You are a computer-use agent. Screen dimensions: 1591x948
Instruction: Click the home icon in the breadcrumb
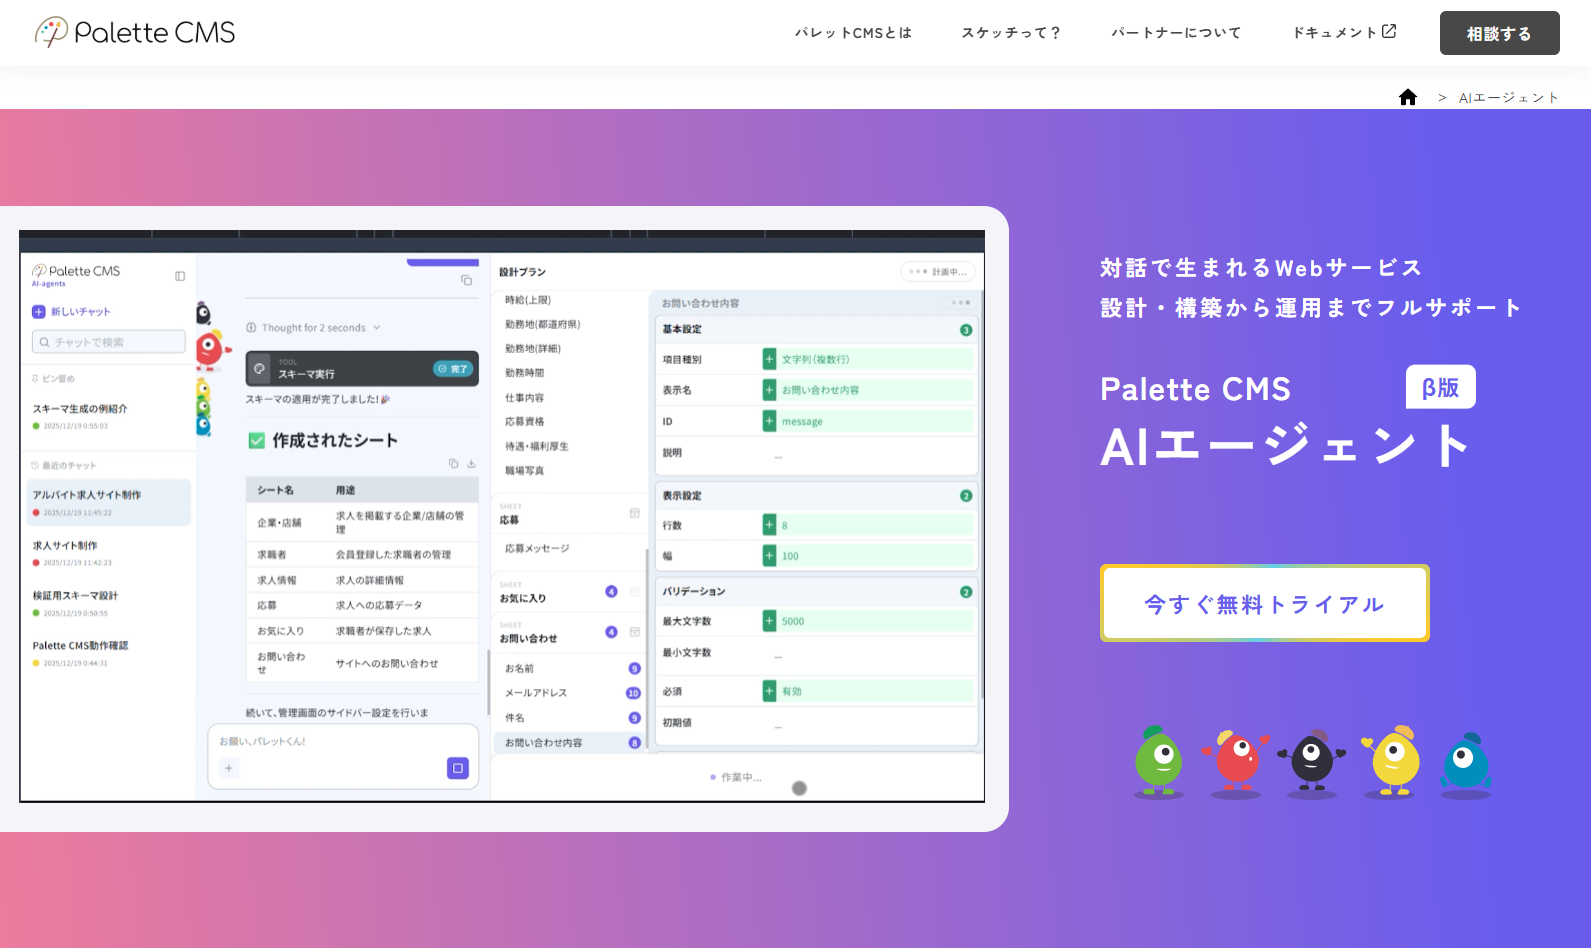1408,97
